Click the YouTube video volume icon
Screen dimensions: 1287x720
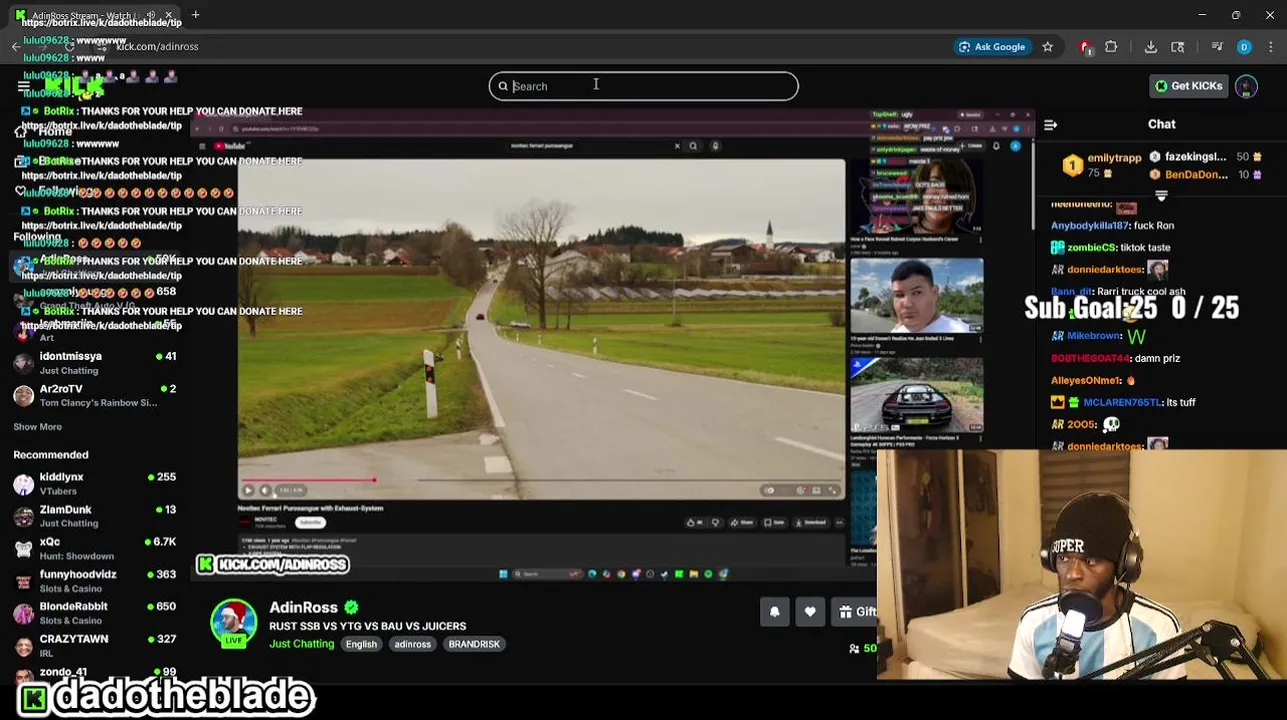tap(265, 490)
